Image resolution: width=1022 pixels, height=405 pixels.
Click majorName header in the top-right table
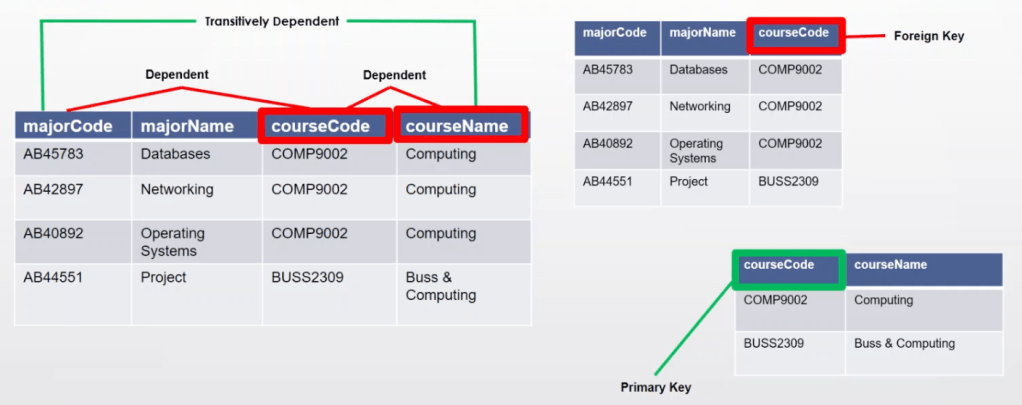coord(702,33)
